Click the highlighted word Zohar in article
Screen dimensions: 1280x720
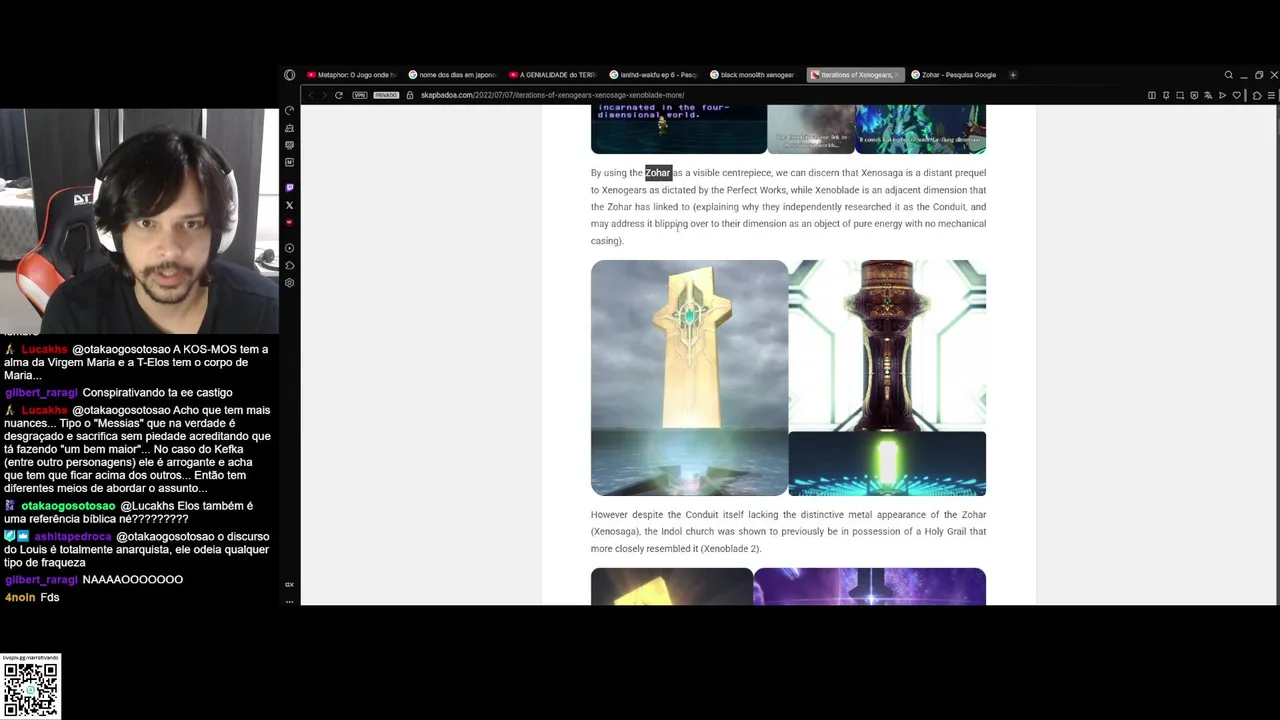pos(658,173)
